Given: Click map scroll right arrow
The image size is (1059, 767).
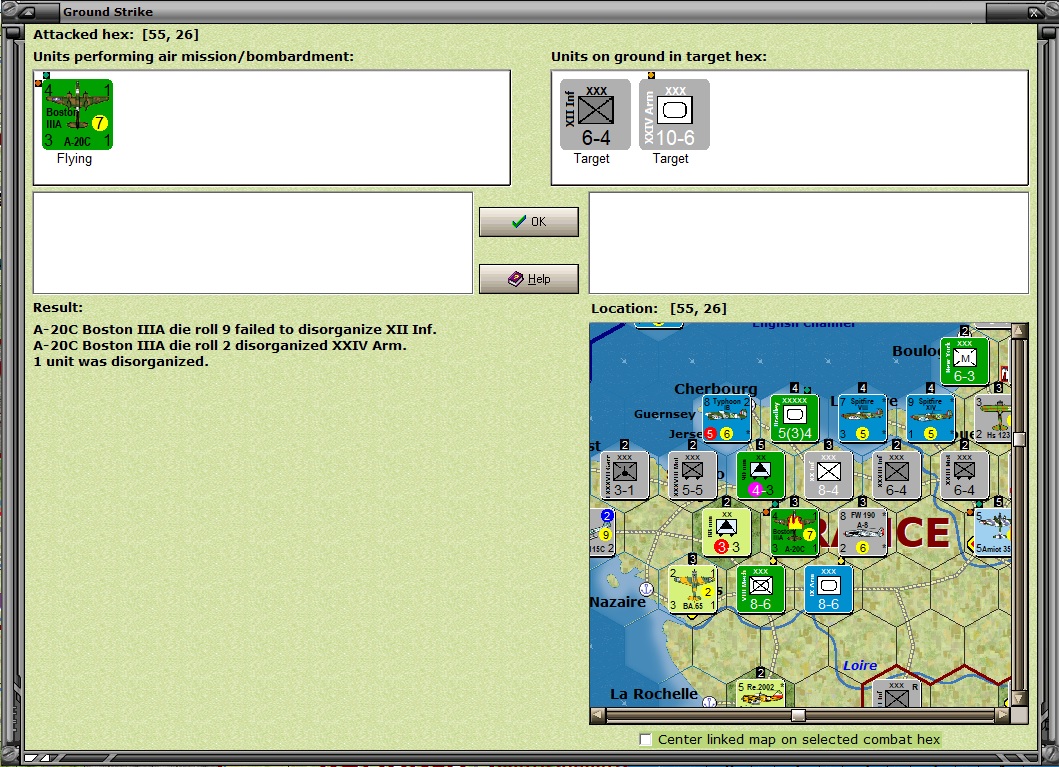Looking at the screenshot, I should (x=1003, y=714).
